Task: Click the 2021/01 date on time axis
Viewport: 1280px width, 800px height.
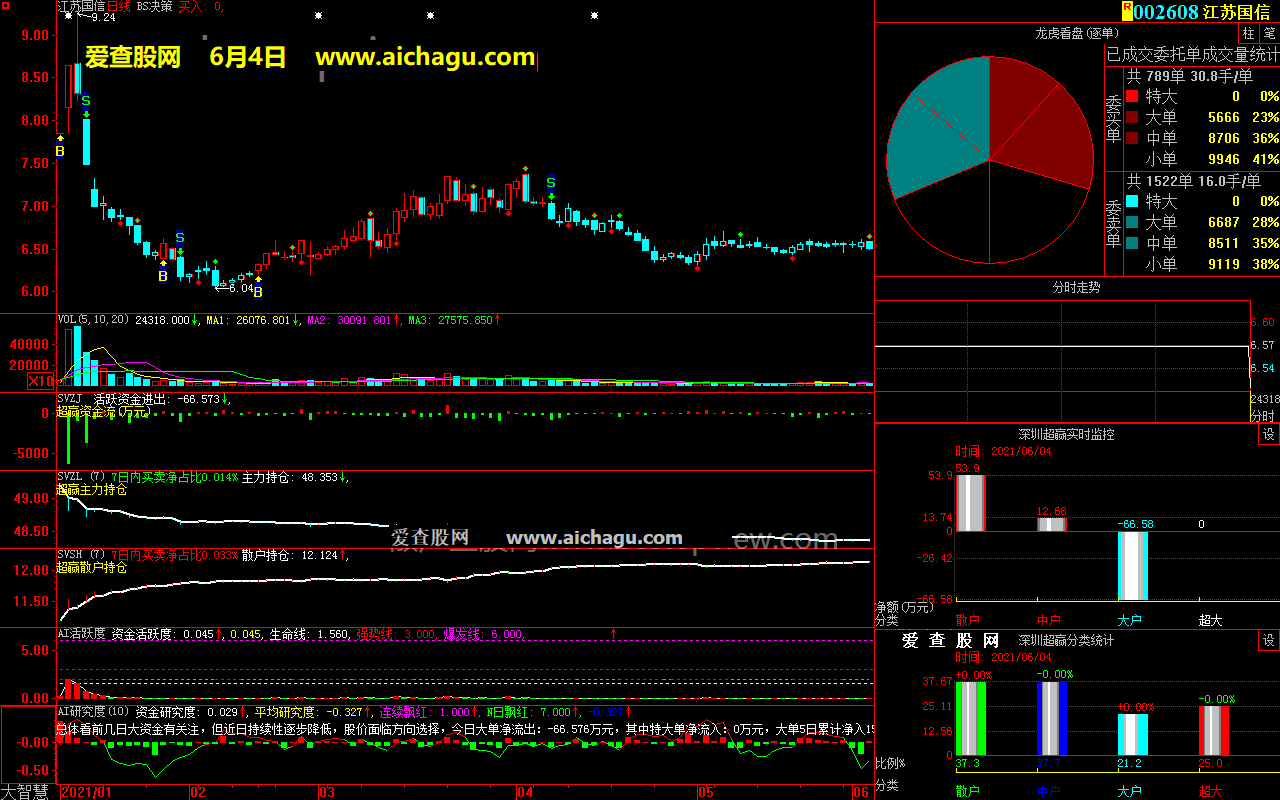Action: pyautogui.click(x=88, y=792)
